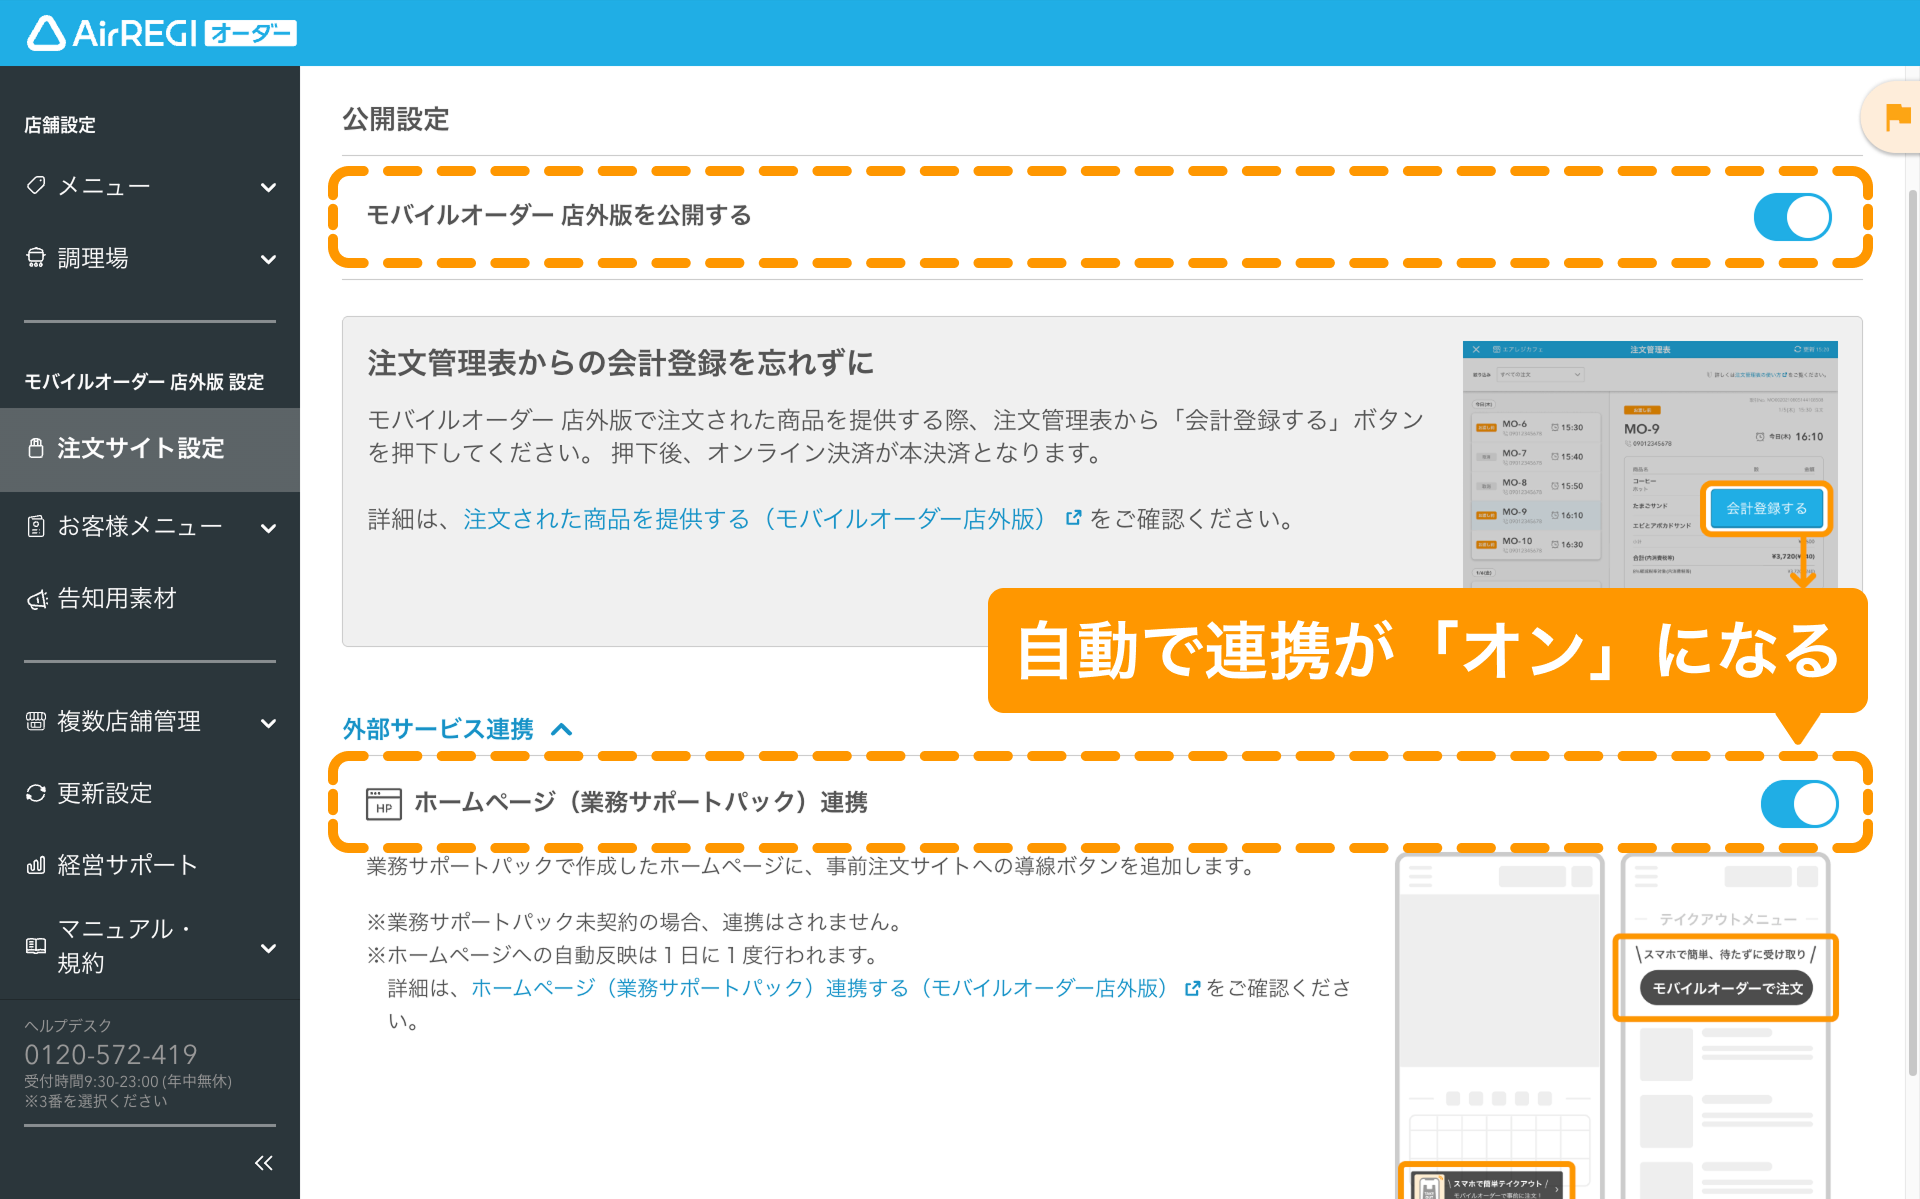
Task: Click external-link icon after ホームページ連携する link
Action: (1192, 988)
